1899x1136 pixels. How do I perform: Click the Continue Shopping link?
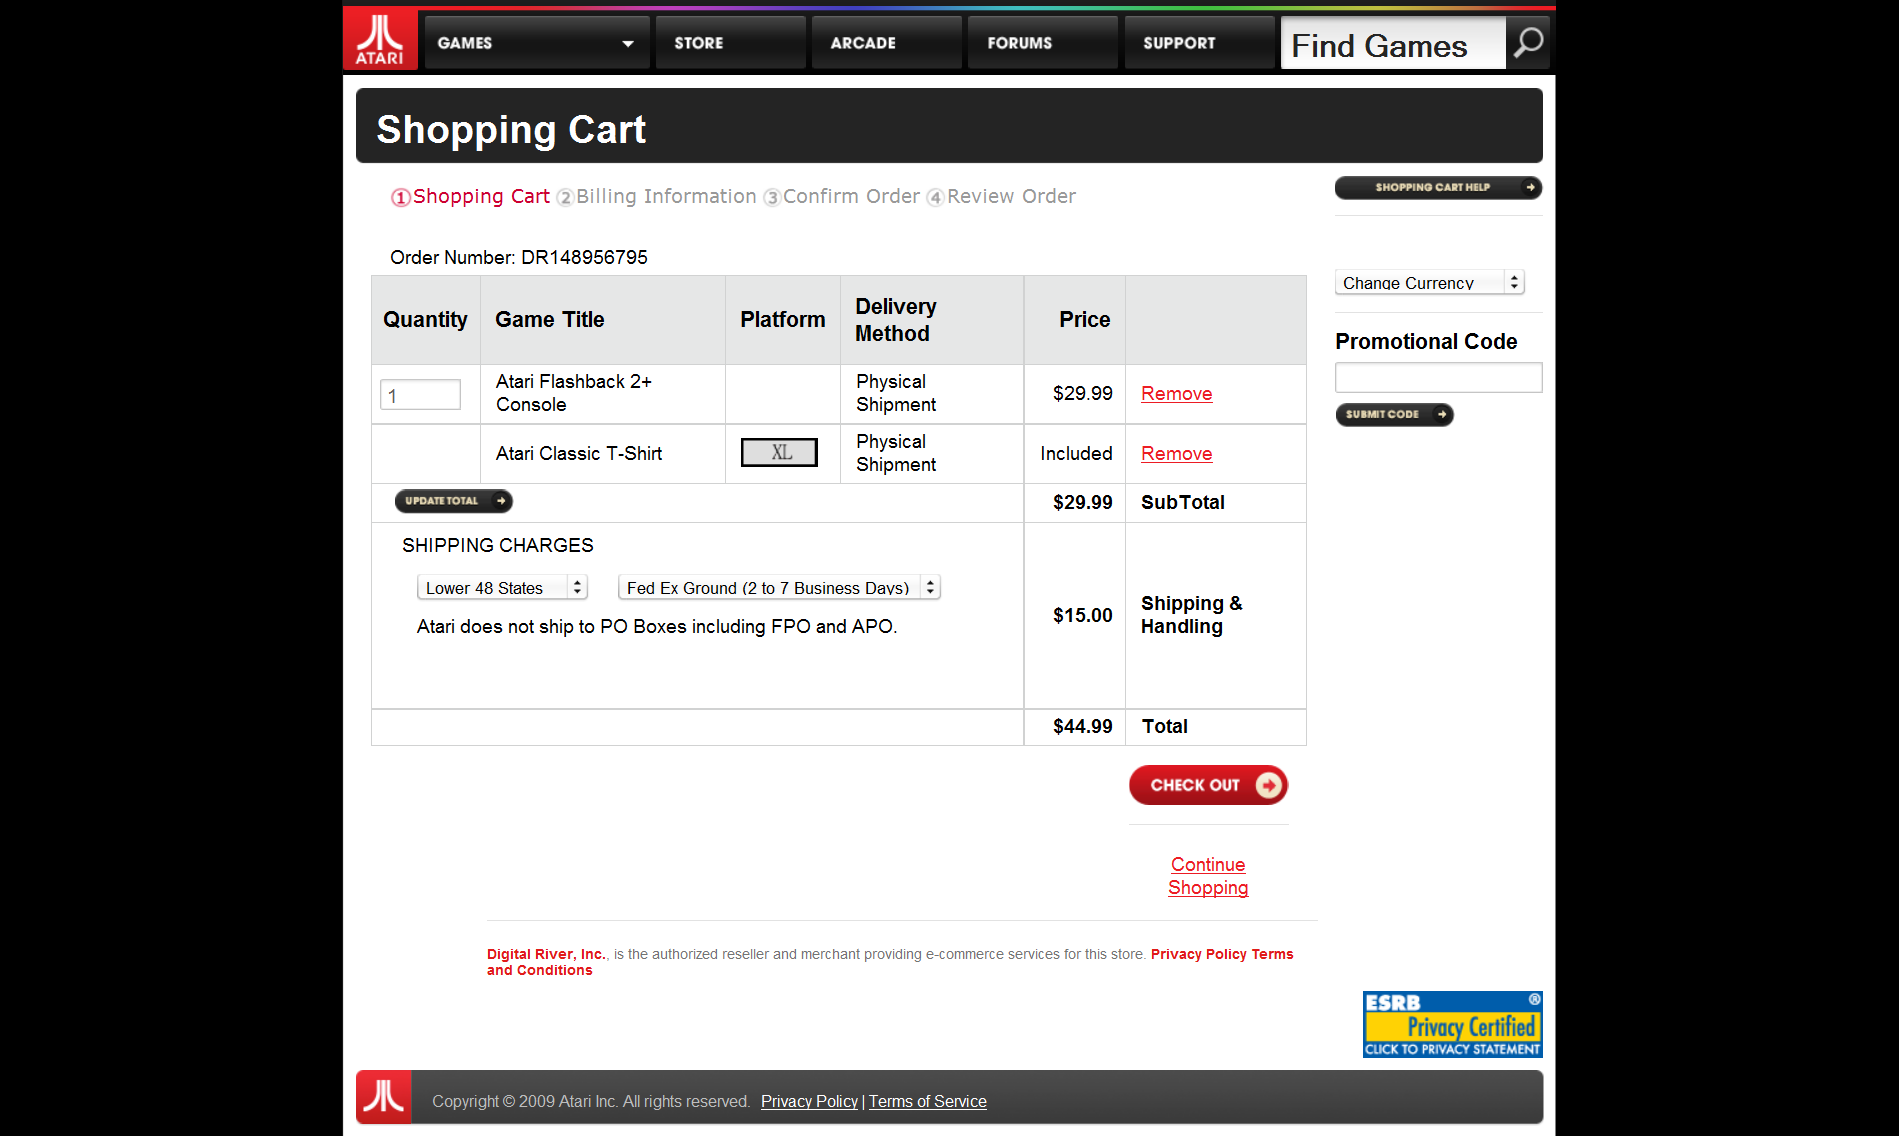tap(1208, 876)
